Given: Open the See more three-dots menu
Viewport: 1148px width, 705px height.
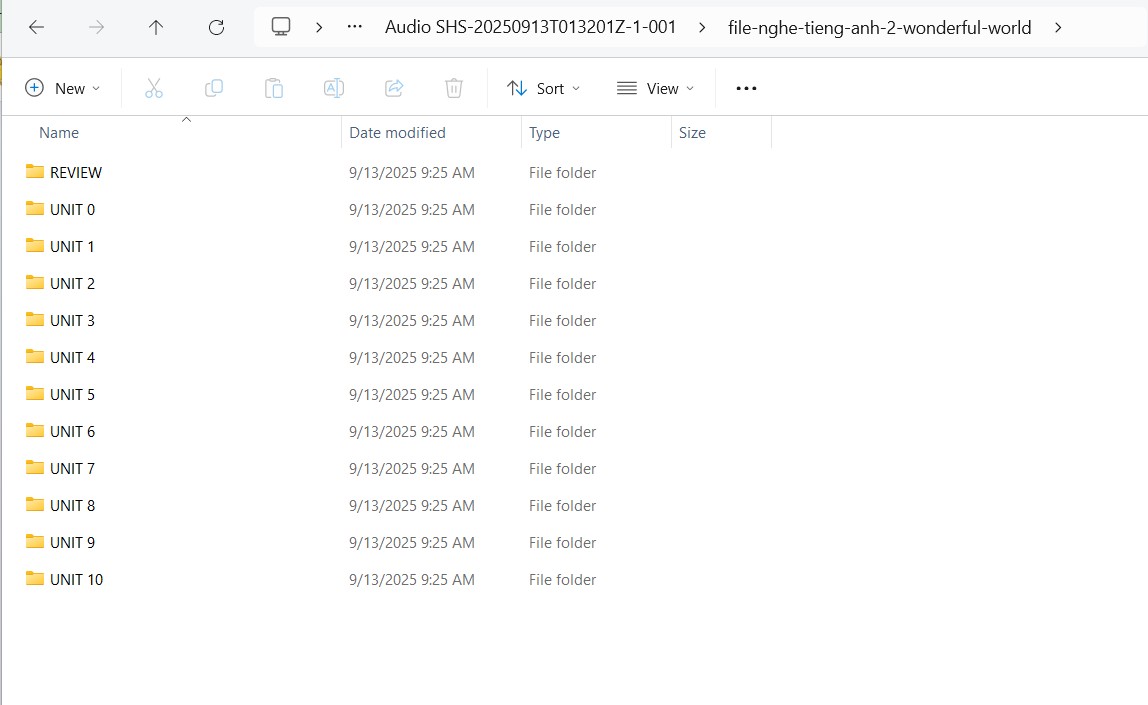Looking at the screenshot, I should pos(746,89).
